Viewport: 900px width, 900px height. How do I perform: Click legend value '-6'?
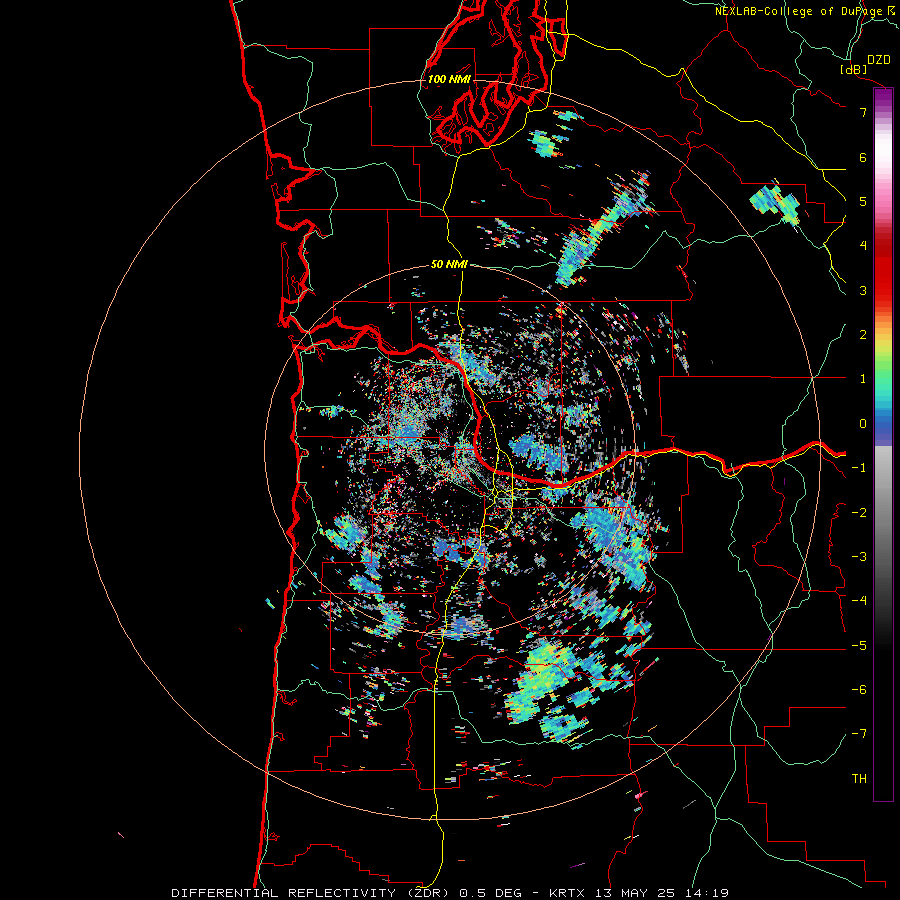tap(859, 690)
